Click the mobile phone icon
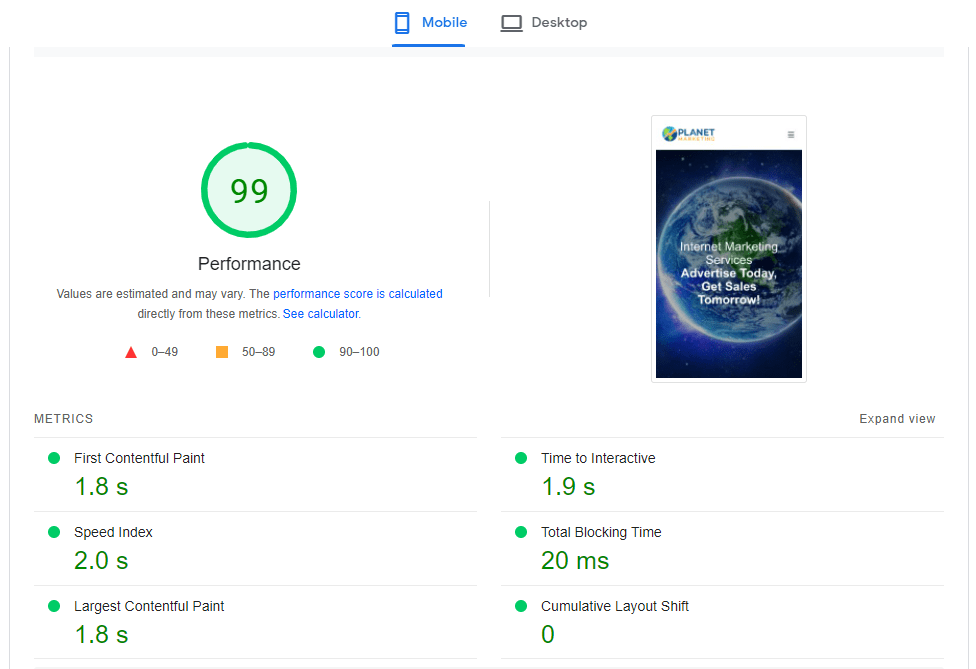This screenshot has width=976, height=669. [402, 23]
